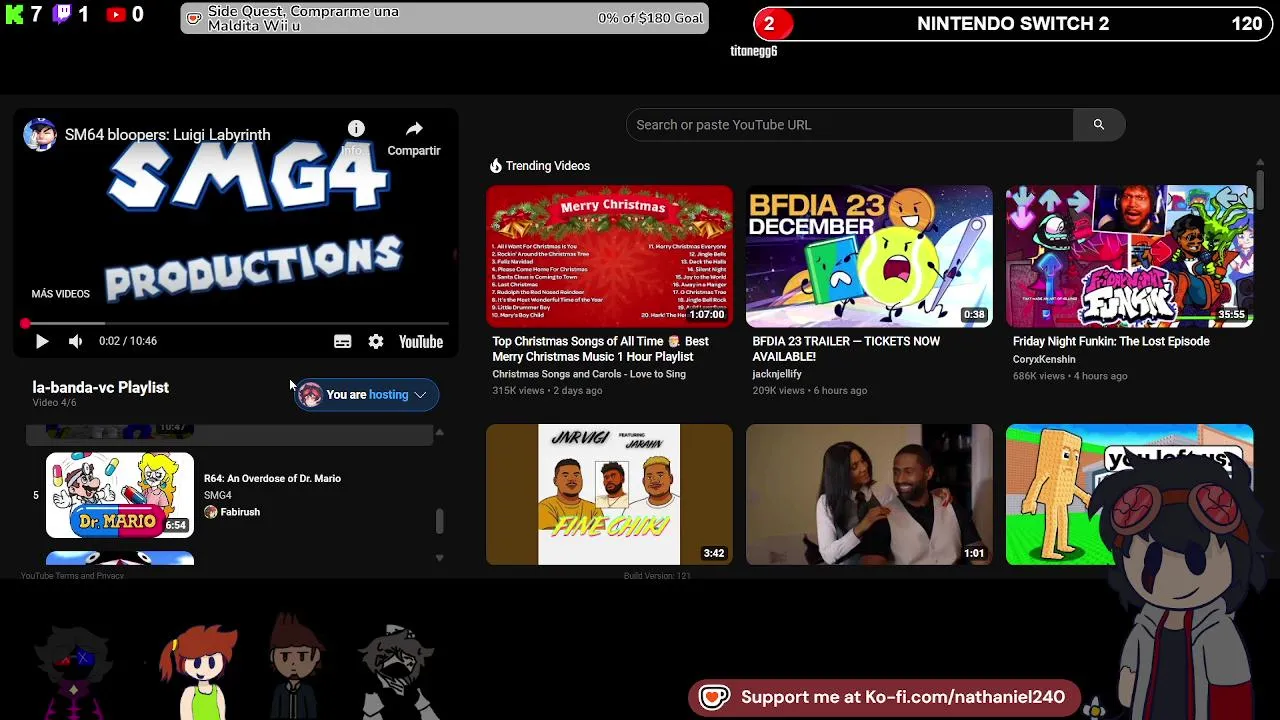The image size is (1280, 720).
Task: Open YouTube Terms and Privacy link
Action: tap(72, 576)
